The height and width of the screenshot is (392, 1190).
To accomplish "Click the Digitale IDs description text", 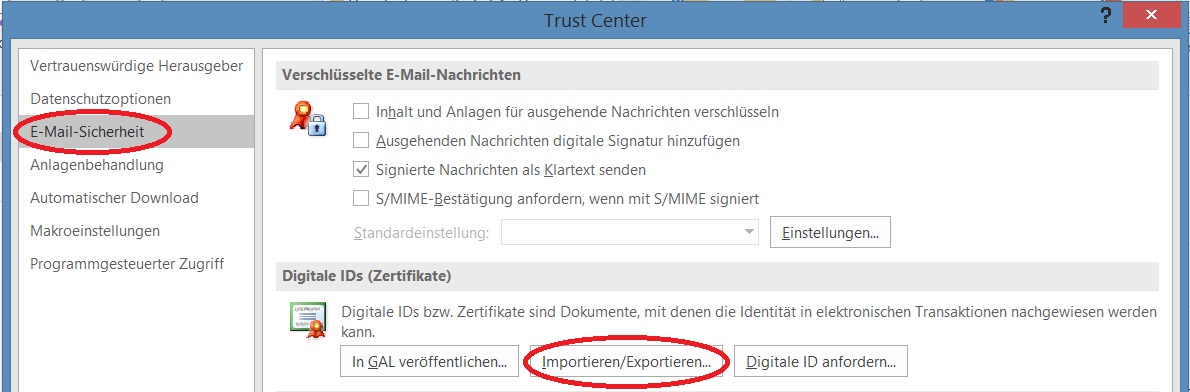I will [749, 321].
